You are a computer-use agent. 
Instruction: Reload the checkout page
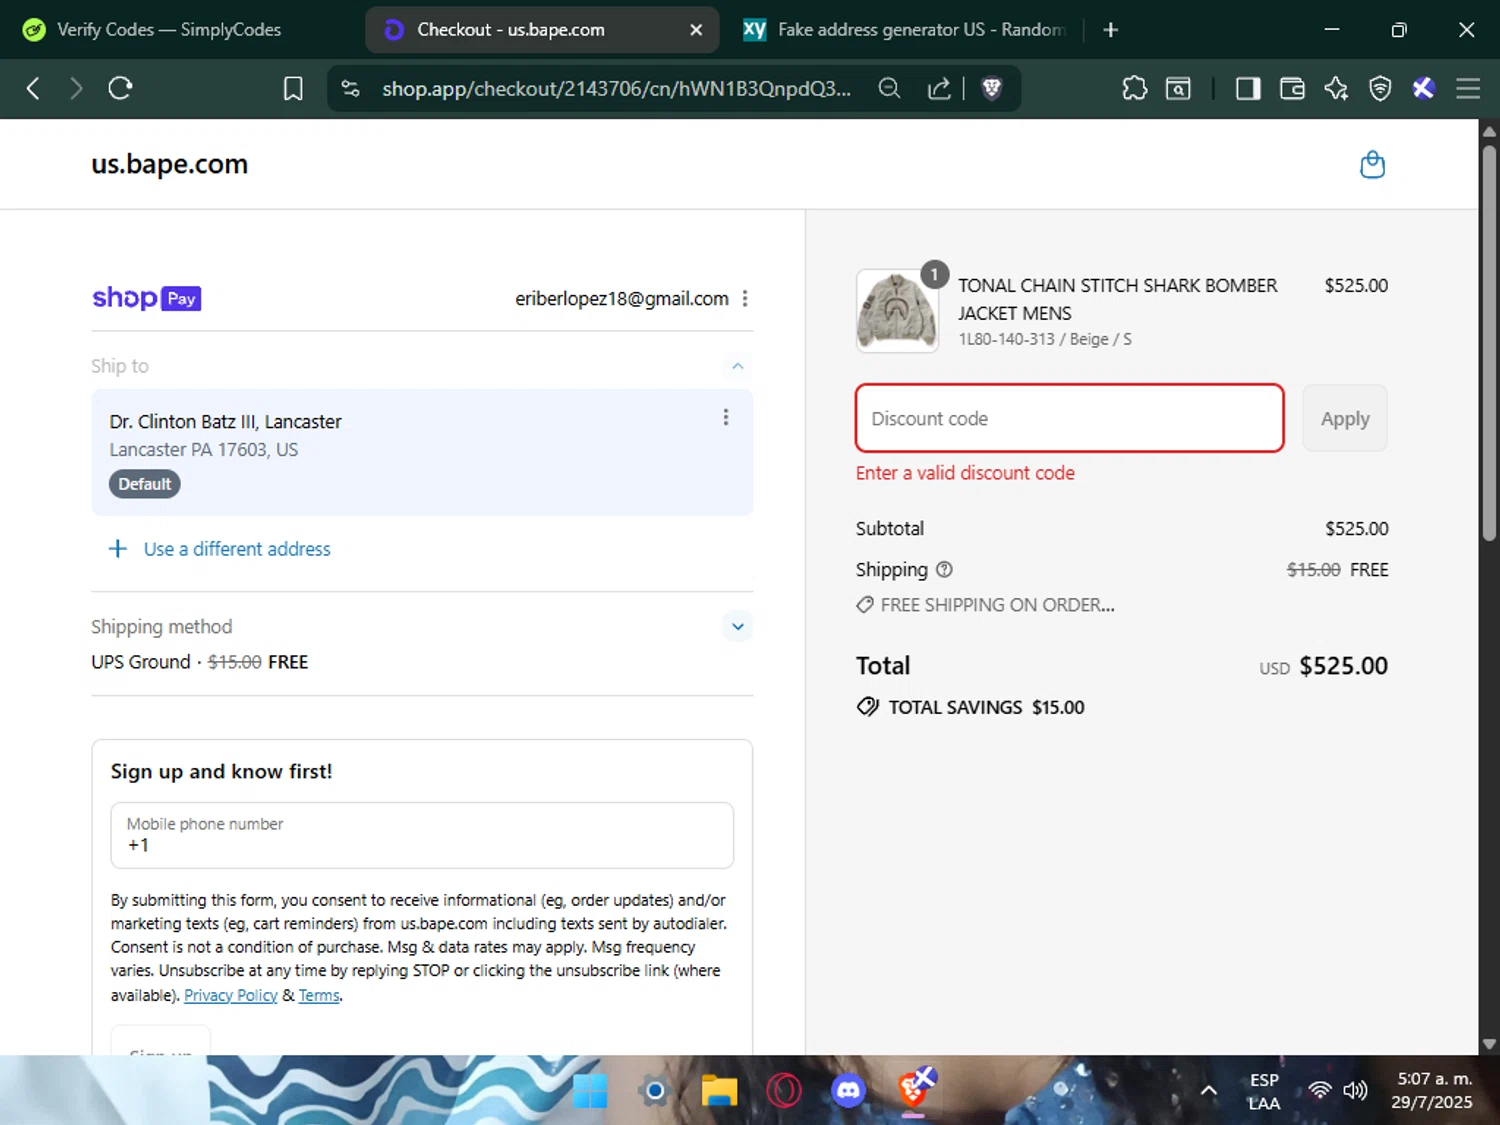(120, 89)
